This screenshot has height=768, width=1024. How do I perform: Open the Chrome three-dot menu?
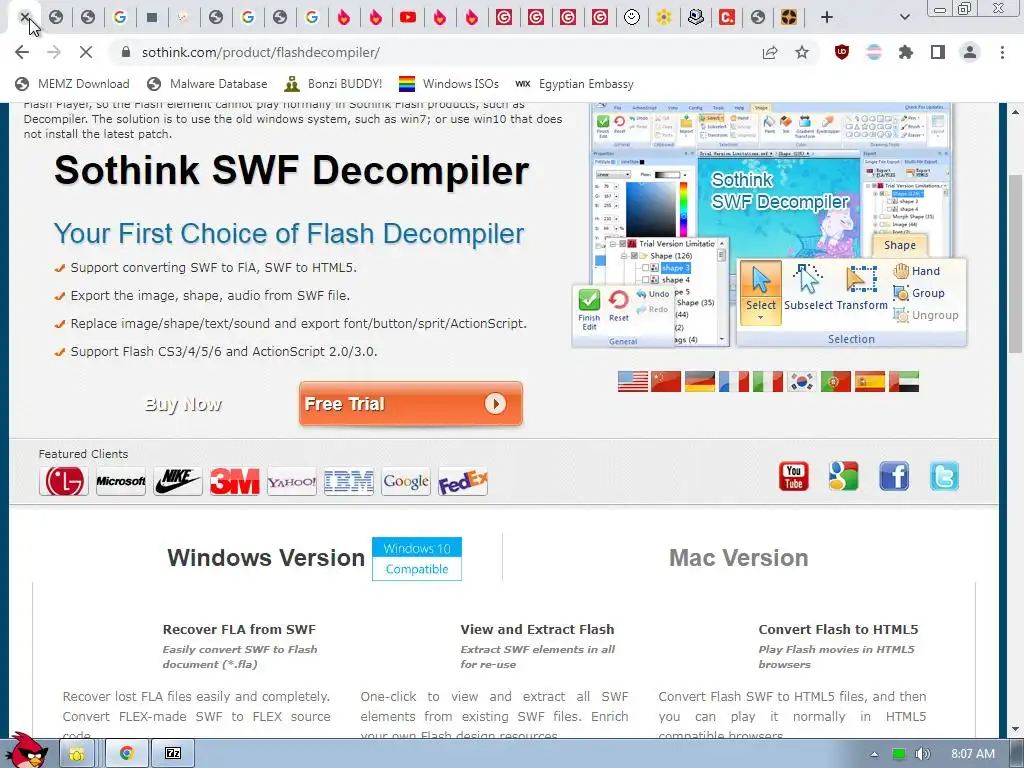1002,52
